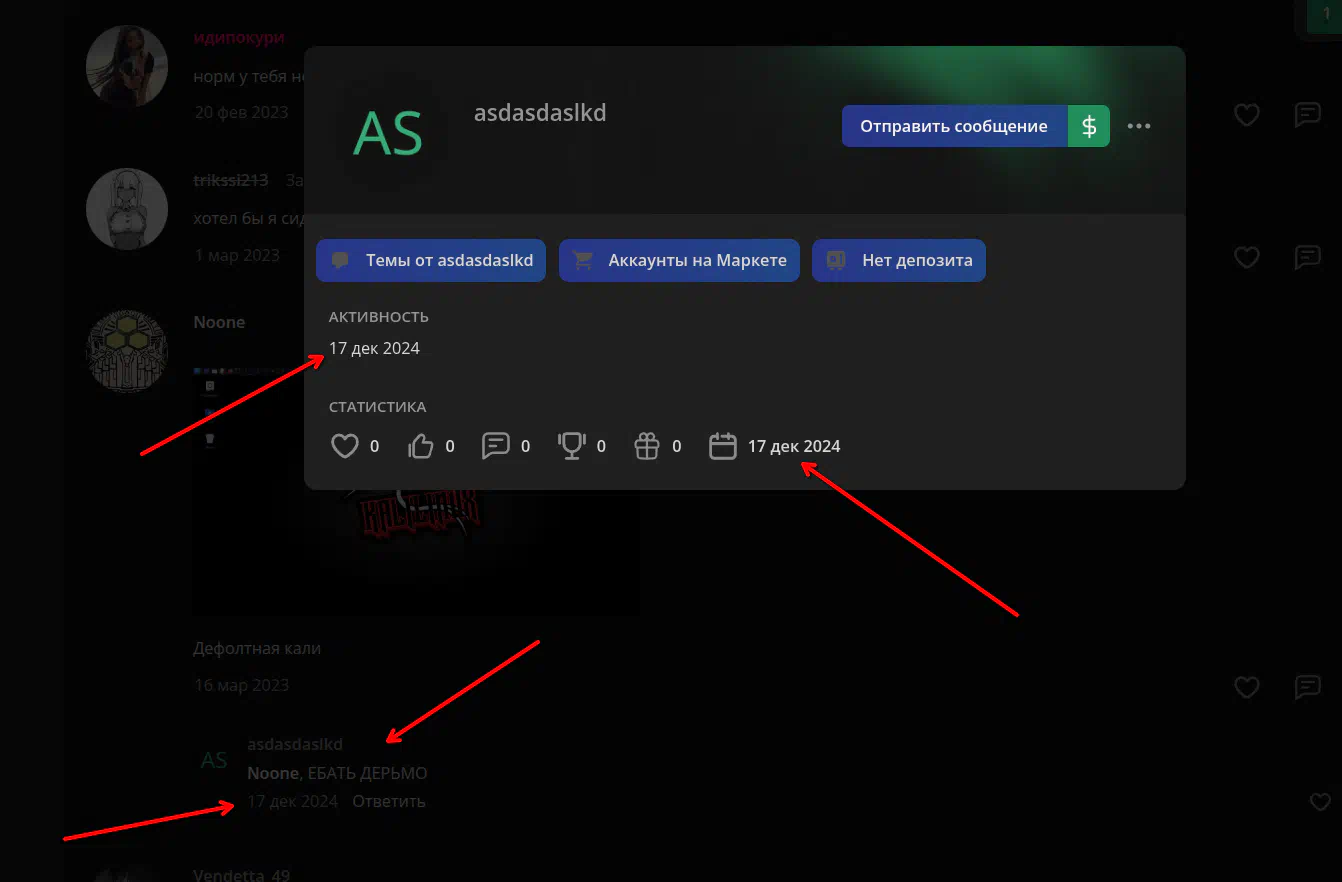Click the "Нет депозита" button
The width and height of the screenshot is (1342, 882).
pyautogui.click(x=899, y=261)
